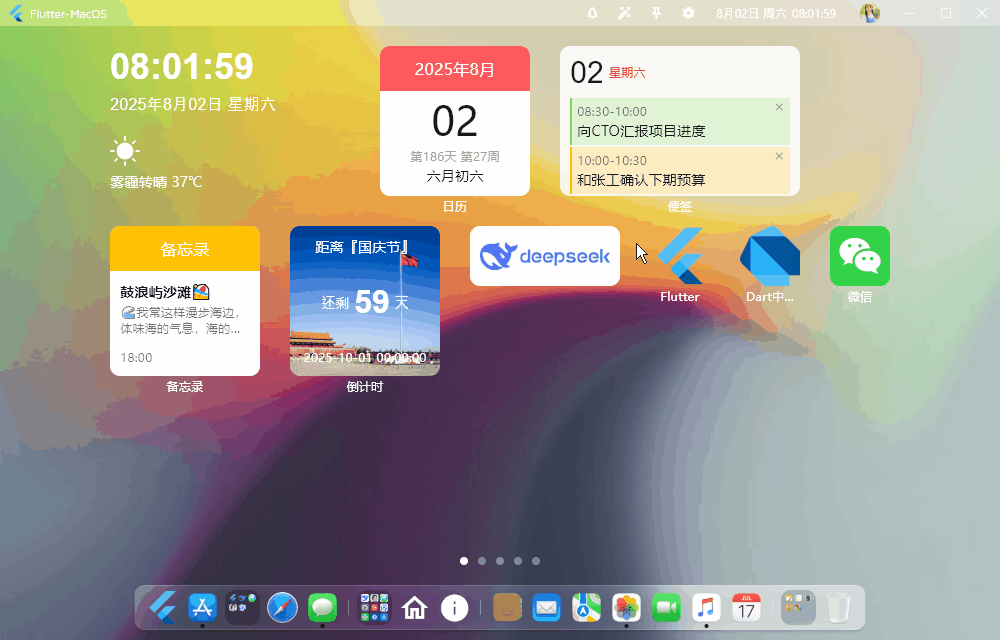
Task: Click the notification bell icon
Action: (x=593, y=13)
